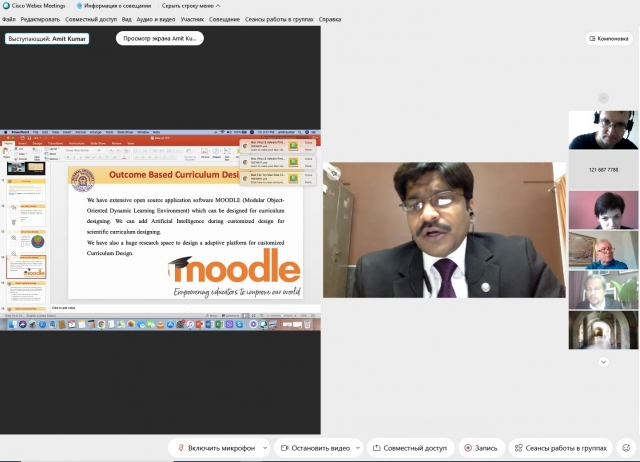Open the Файл menu
Image resolution: width=640 pixels, height=462 pixels.
9,19
